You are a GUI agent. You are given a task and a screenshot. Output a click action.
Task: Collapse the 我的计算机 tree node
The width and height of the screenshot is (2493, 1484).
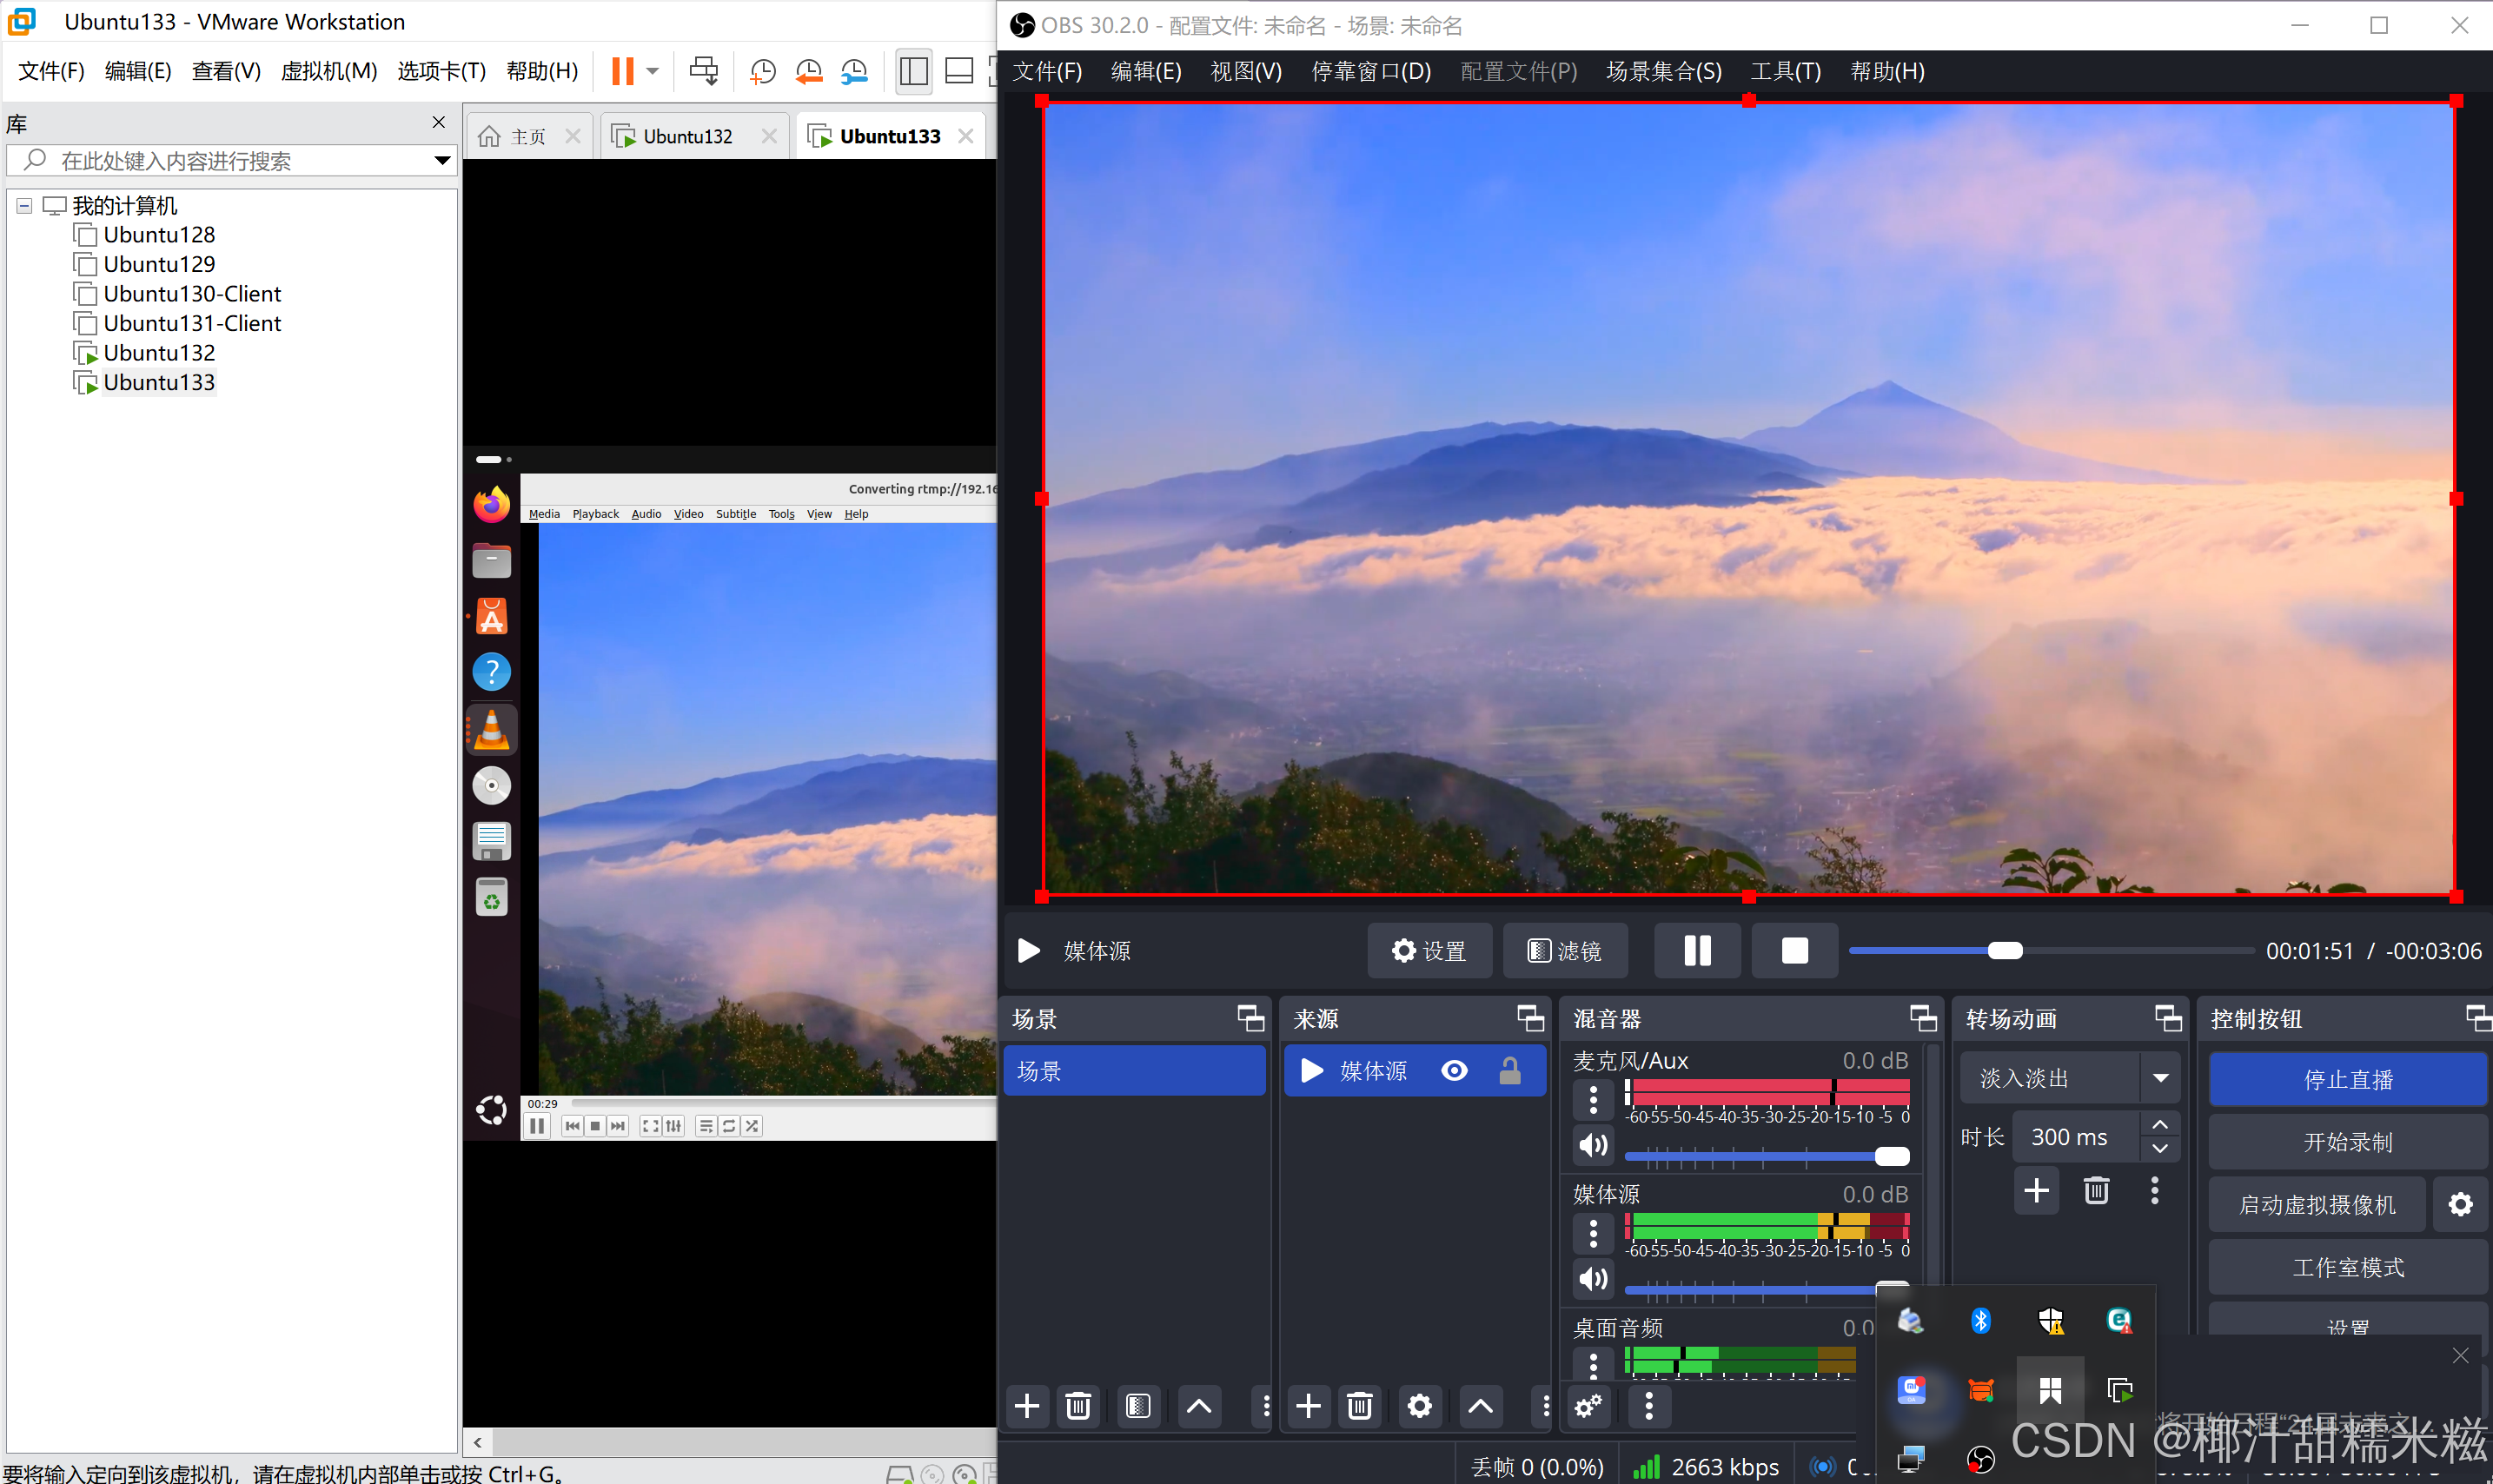24,206
